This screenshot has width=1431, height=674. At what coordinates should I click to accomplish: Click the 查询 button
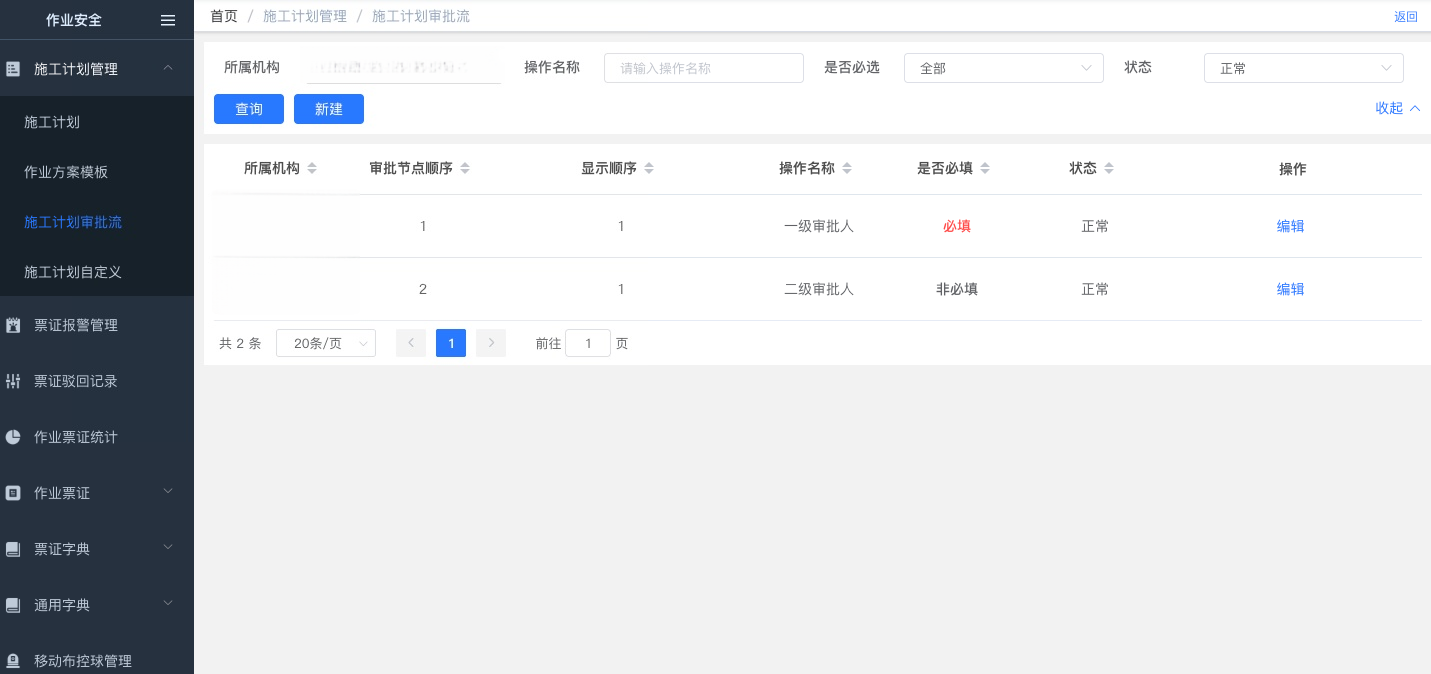[x=249, y=109]
